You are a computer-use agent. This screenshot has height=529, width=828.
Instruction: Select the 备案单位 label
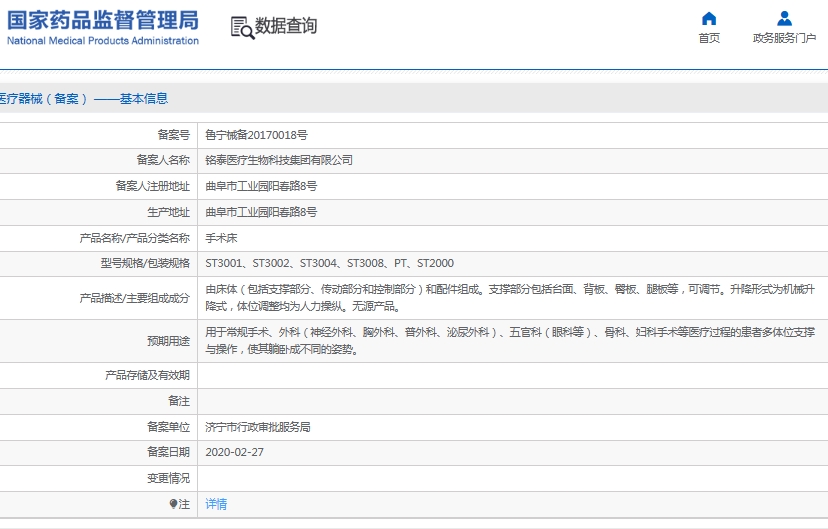pos(168,427)
